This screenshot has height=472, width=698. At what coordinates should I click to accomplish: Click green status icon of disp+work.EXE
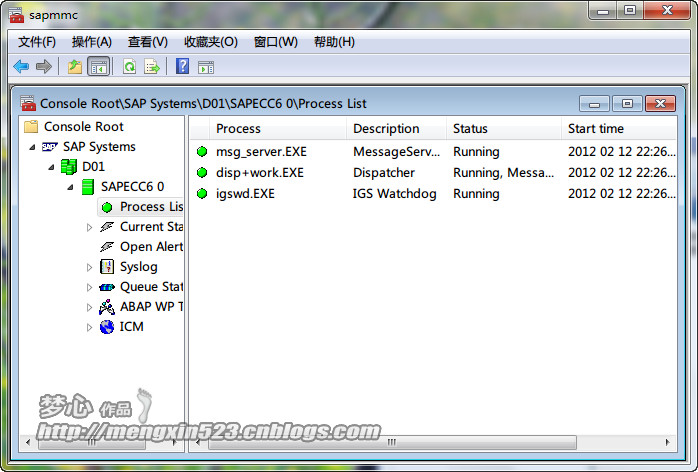pos(202,172)
